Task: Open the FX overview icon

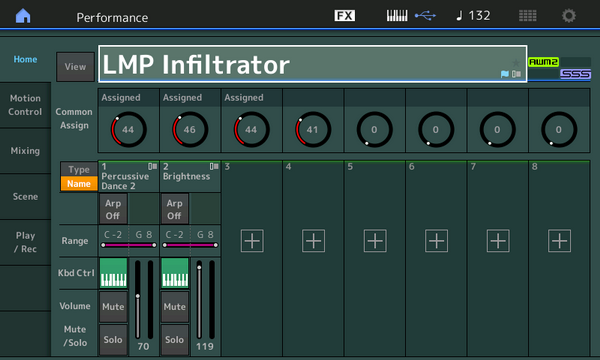Action: pyautogui.click(x=344, y=16)
